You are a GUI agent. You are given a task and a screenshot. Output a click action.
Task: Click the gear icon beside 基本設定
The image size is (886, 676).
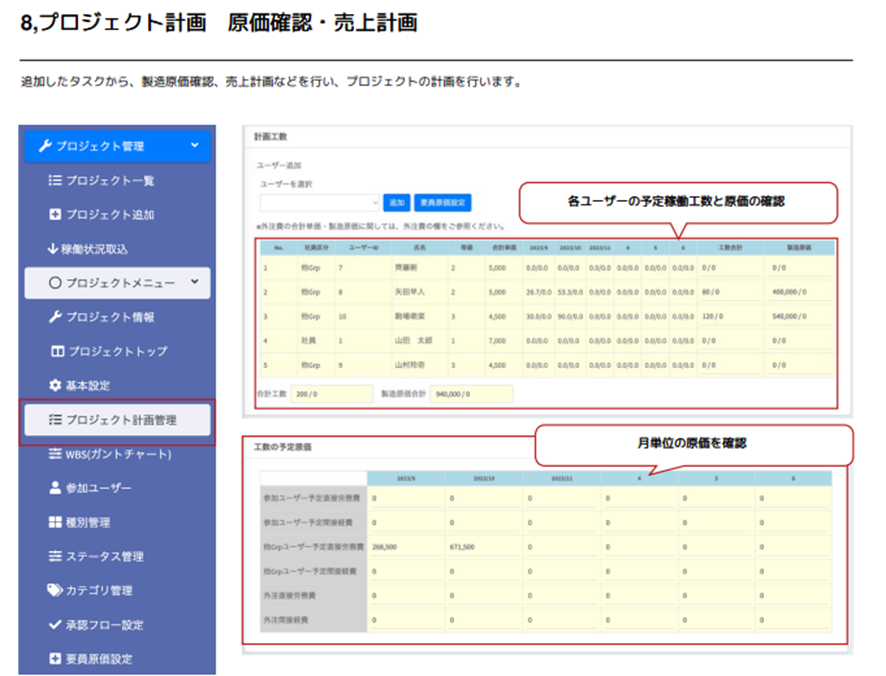[55, 385]
